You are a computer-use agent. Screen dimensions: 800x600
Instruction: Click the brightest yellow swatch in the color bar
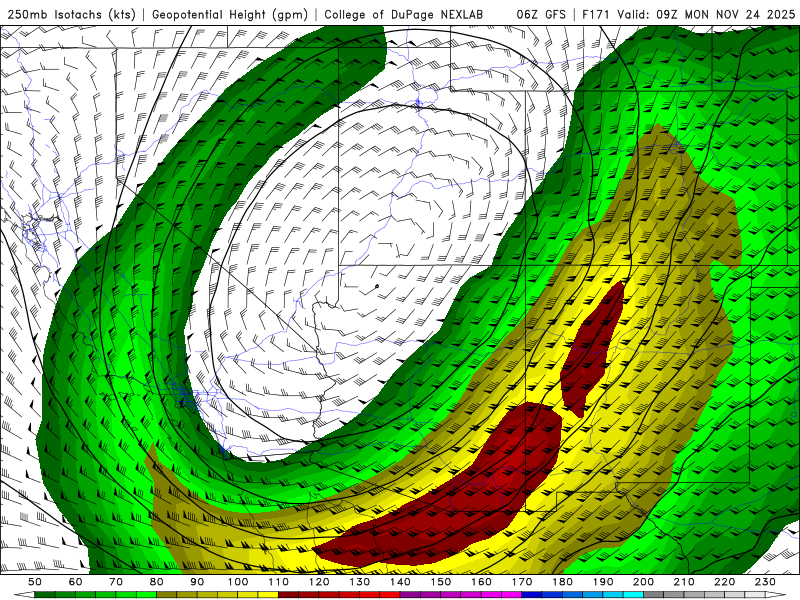click(x=268, y=595)
